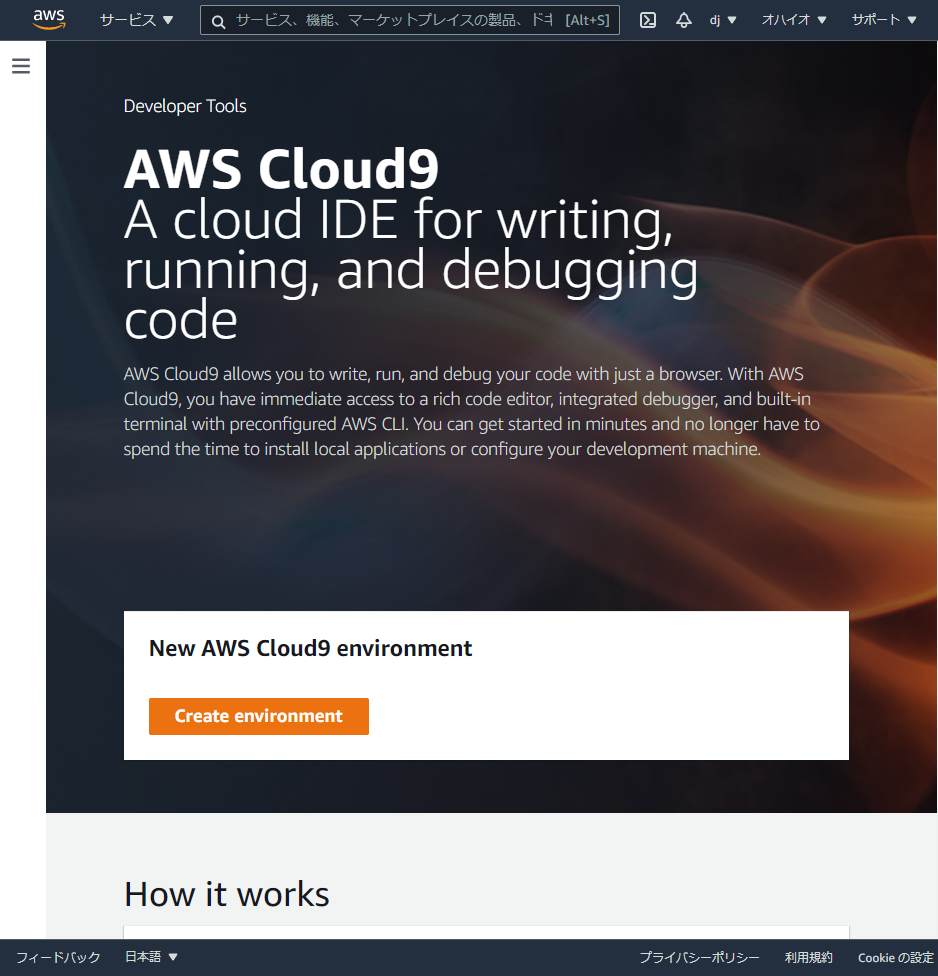This screenshot has height=976, width=938.
Task: Click the How it works heading
Action: click(227, 894)
